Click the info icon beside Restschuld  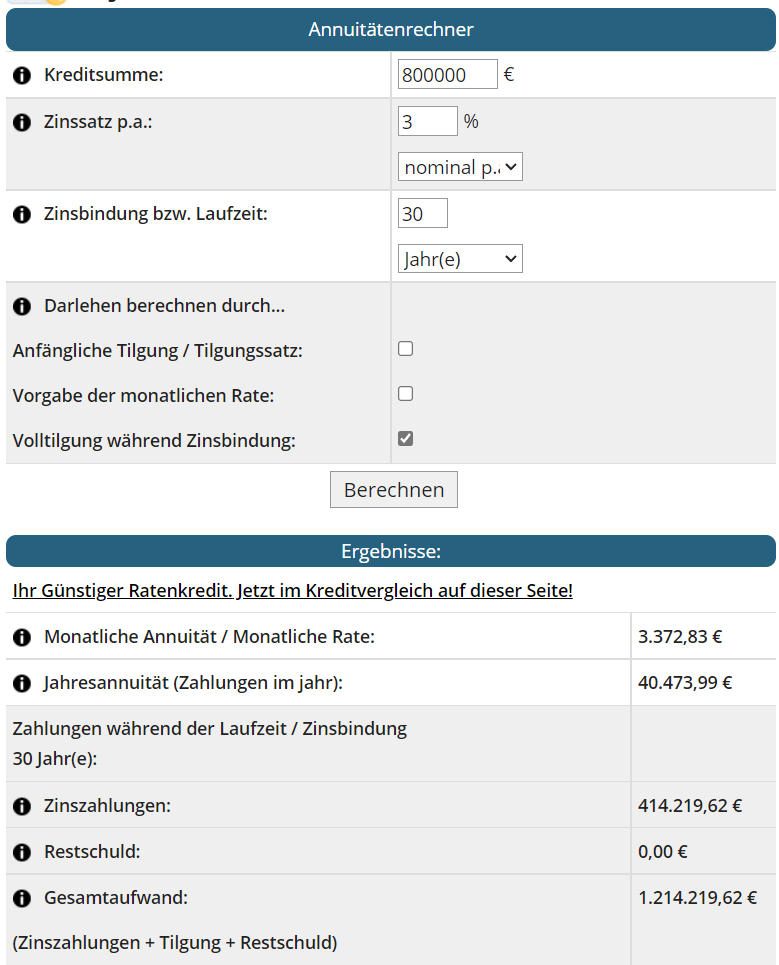[22, 853]
